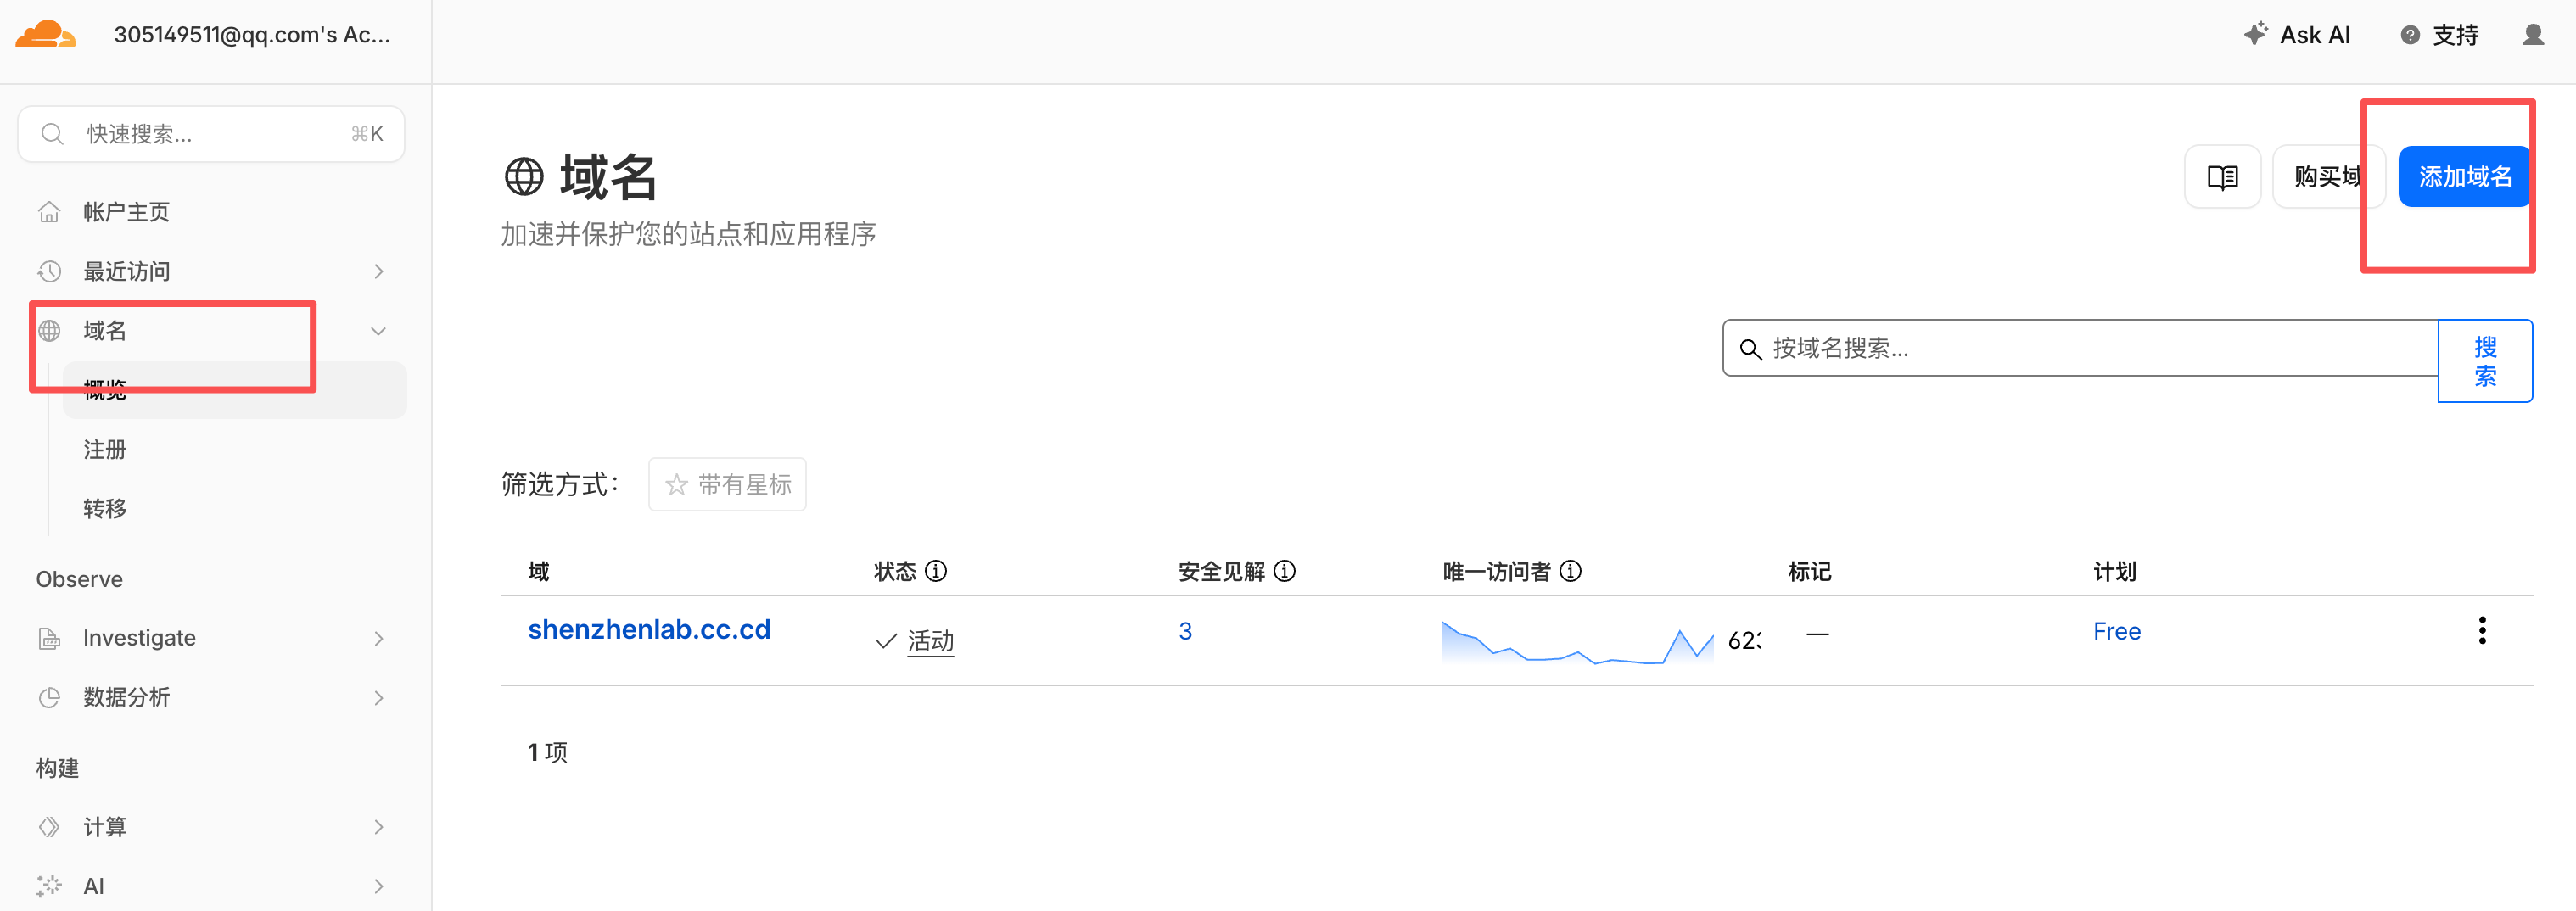Select 域名 in the sidebar
The height and width of the screenshot is (911, 2576).
(x=104, y=330)
